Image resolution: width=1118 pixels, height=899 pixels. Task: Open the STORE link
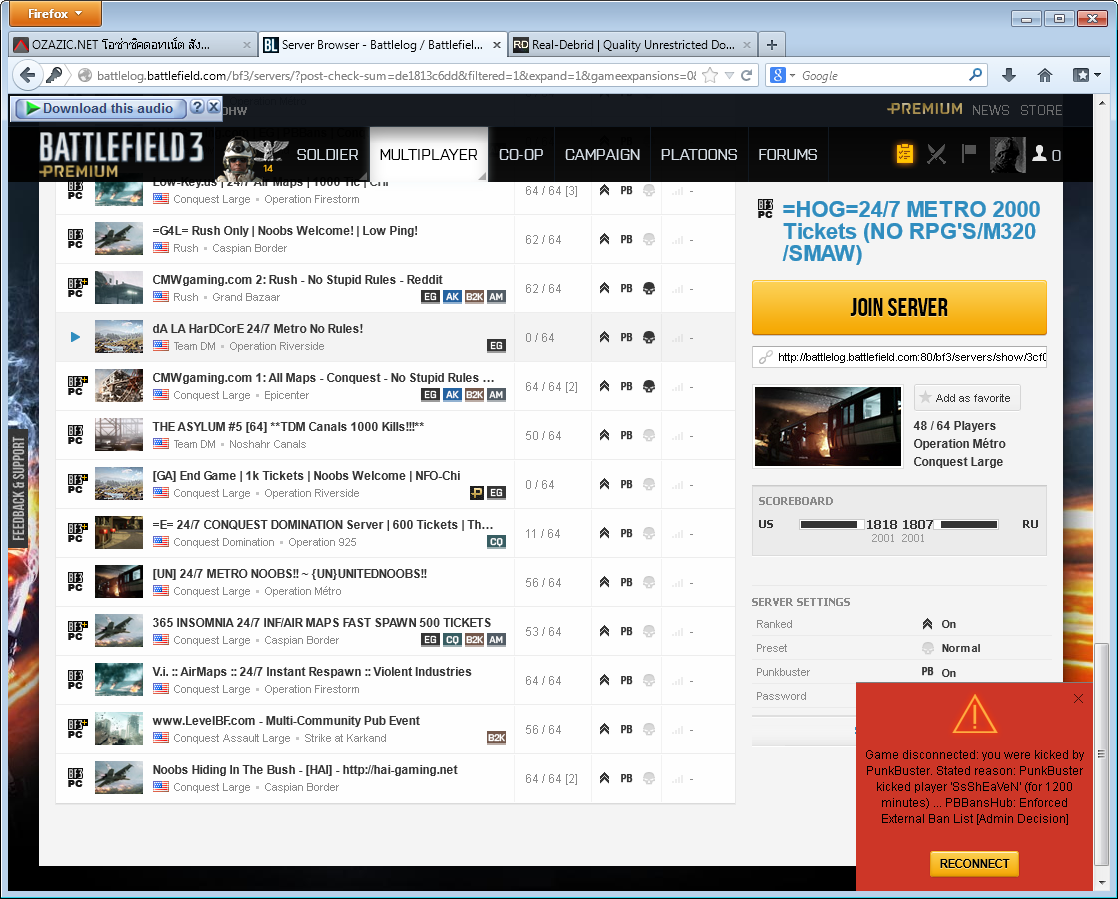pos(1041,110)
